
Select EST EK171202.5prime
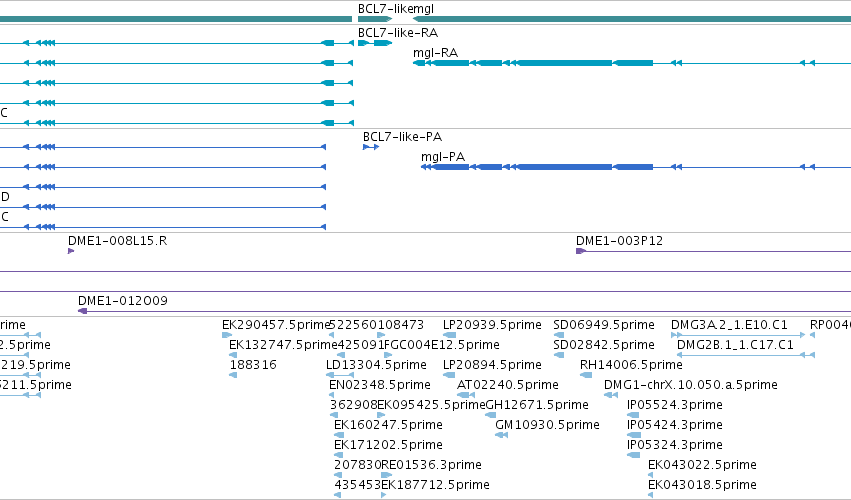click(388, 445)
